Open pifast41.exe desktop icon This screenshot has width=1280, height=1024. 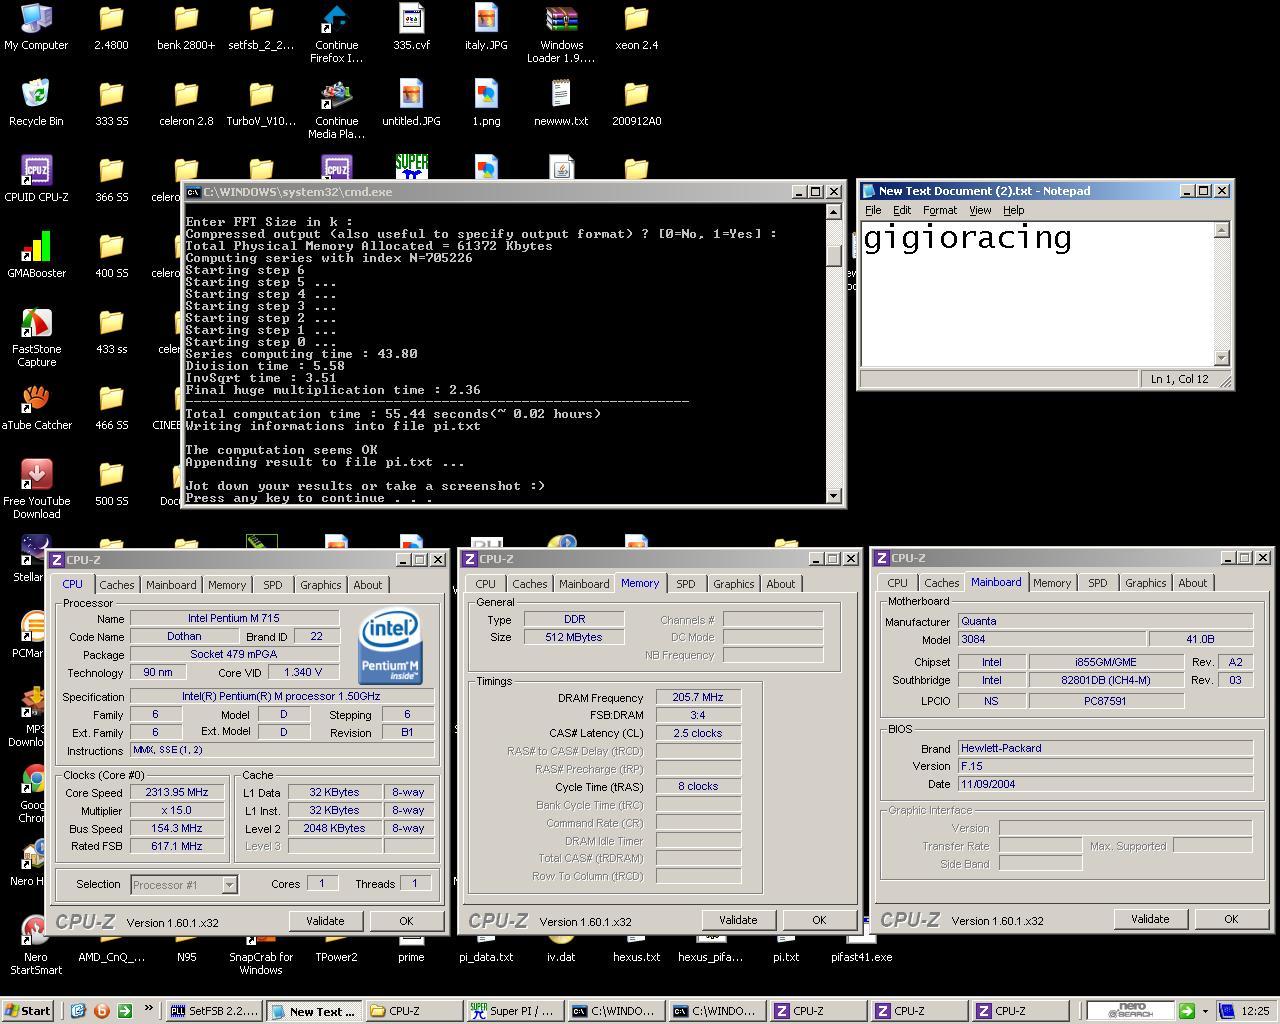tap(861, 957)
